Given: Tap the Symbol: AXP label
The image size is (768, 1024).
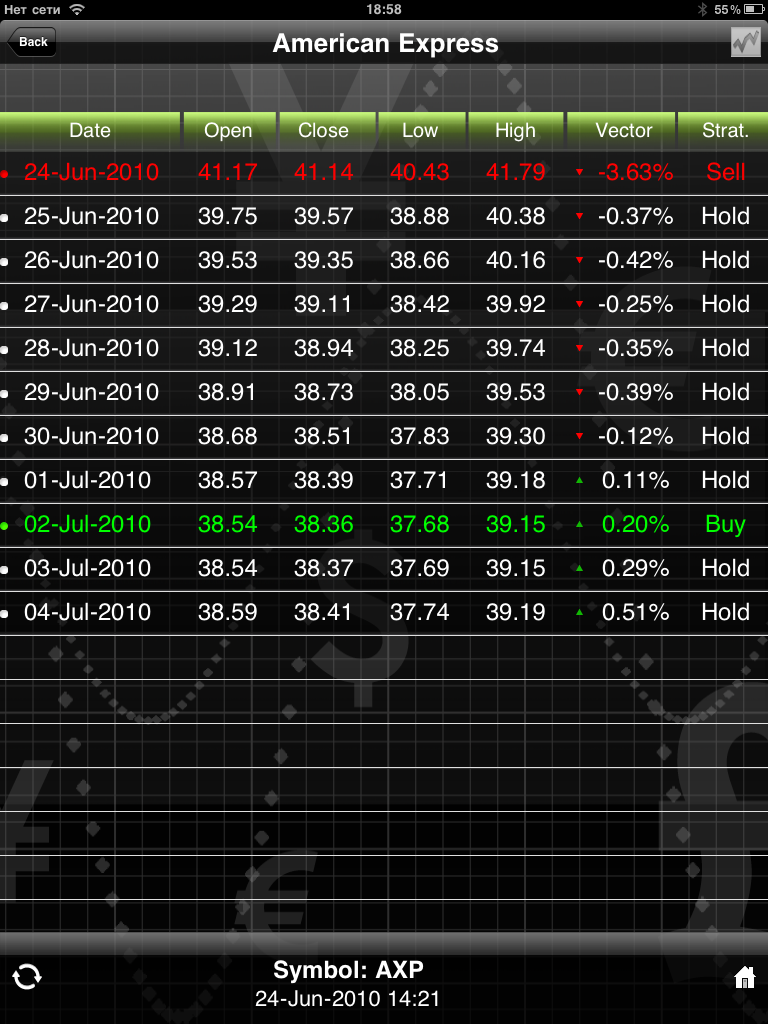Looking at the screenshot, I should 348,970.
